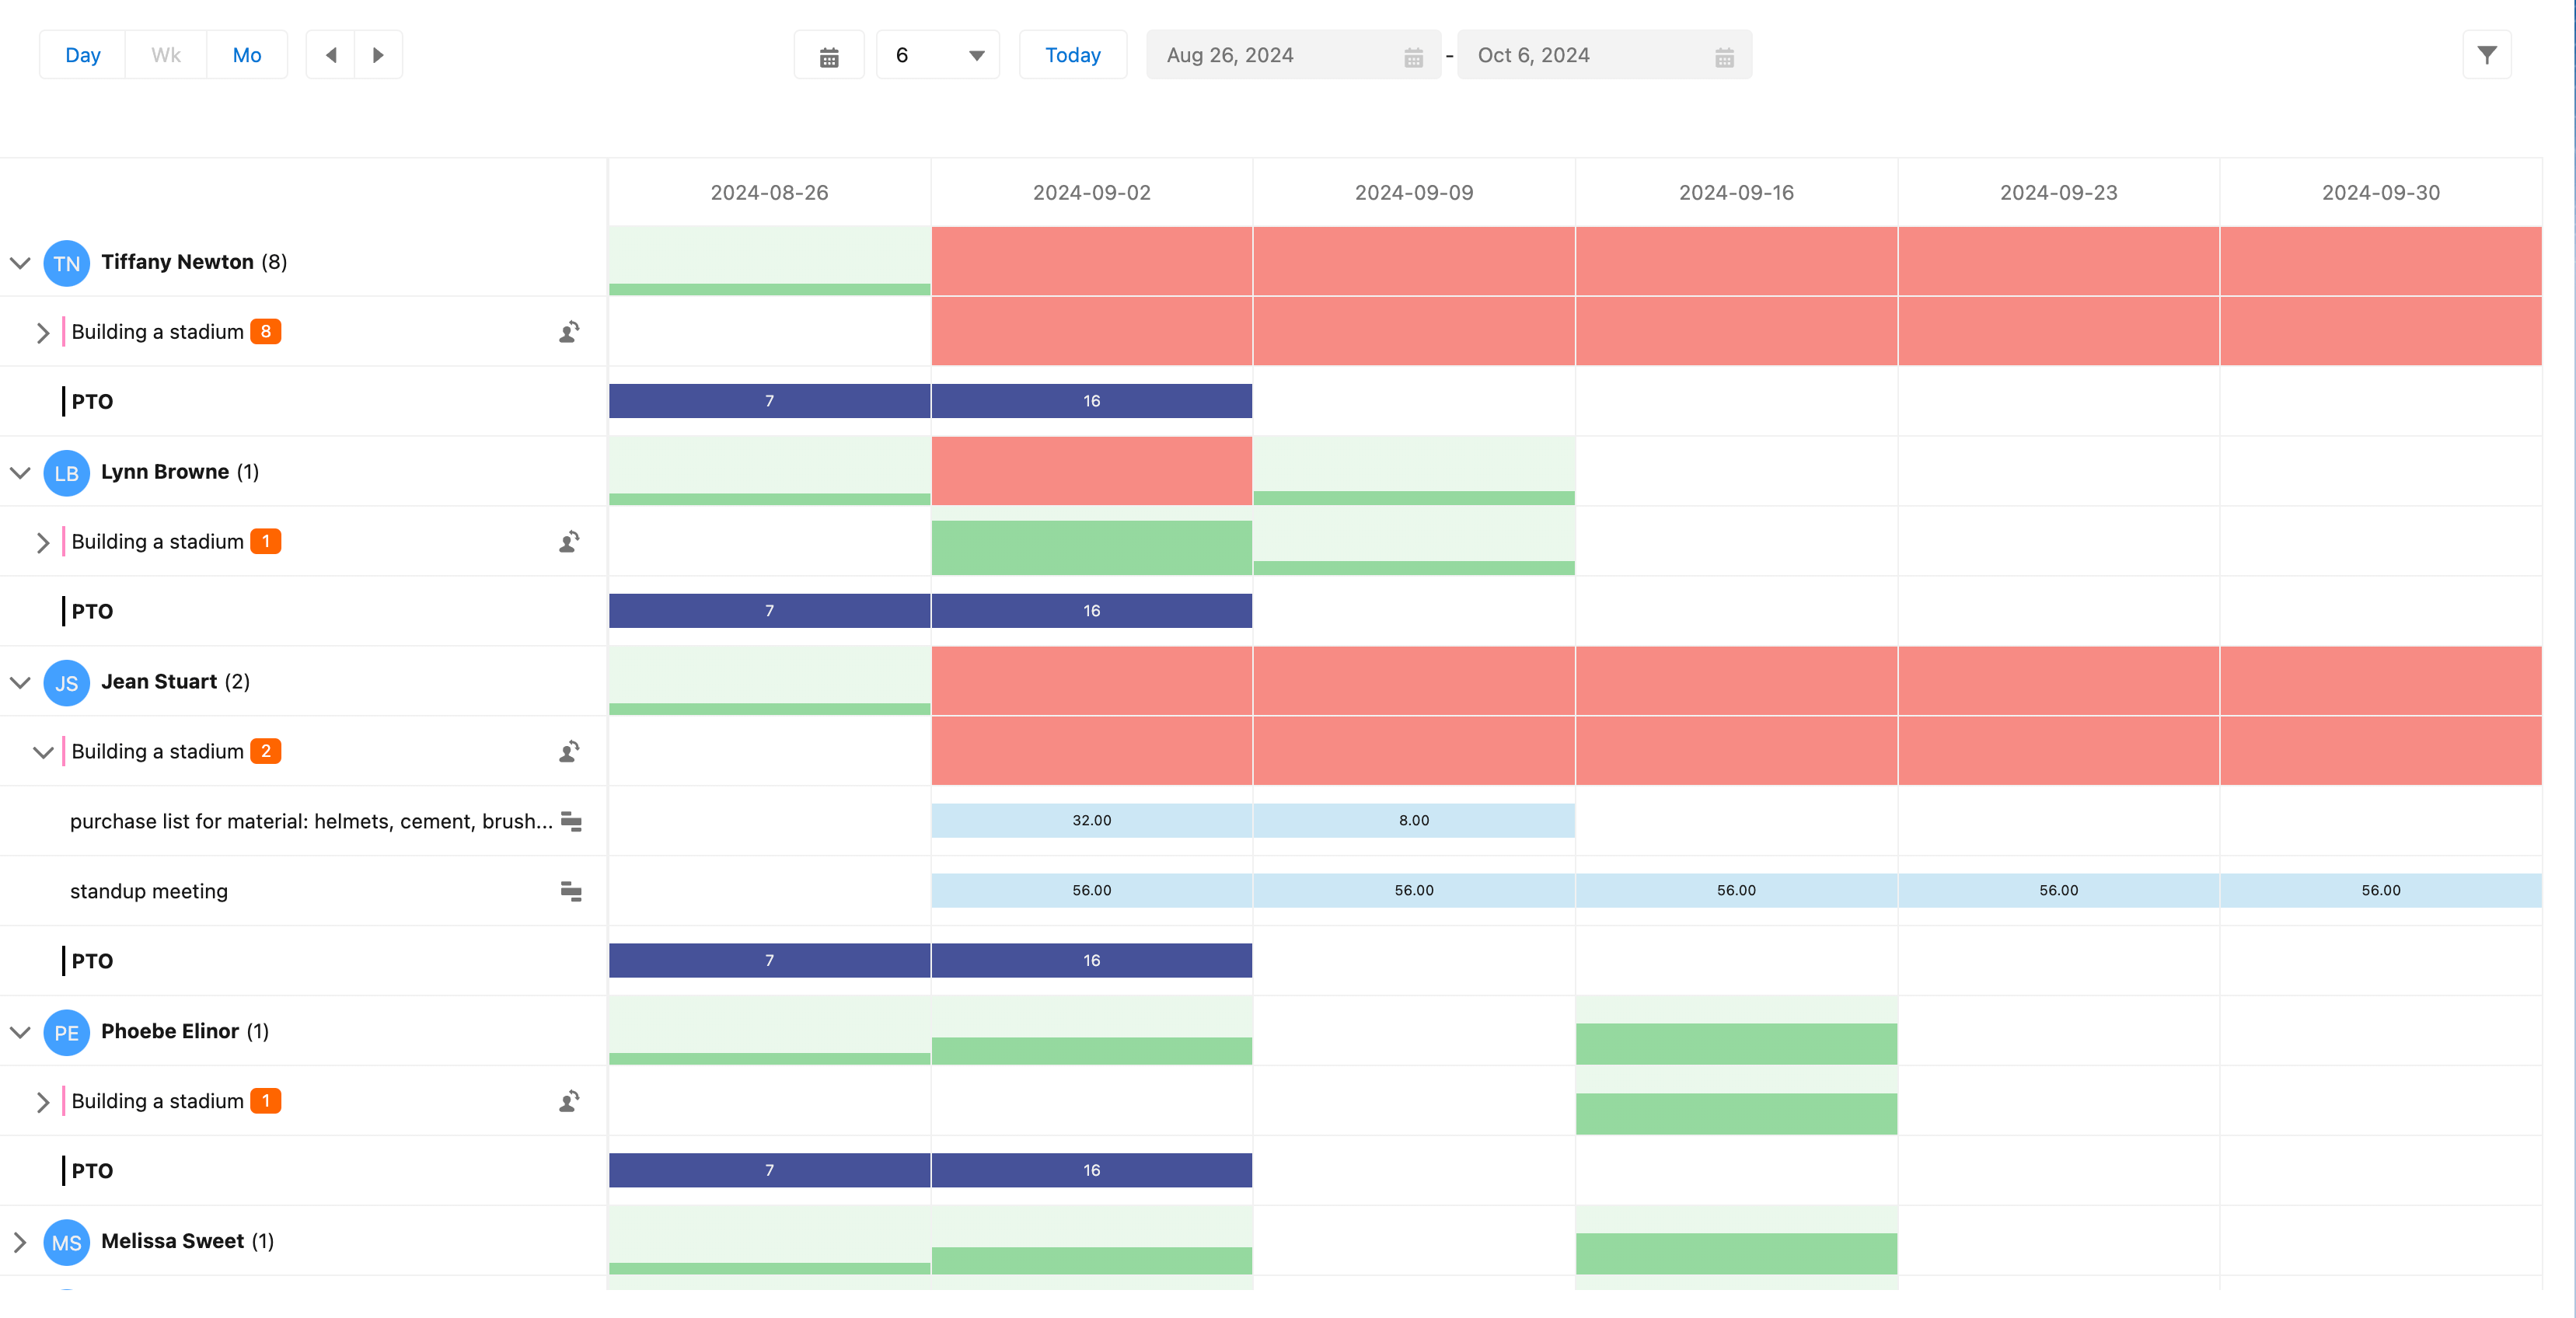
Task: Edit the Aug 26, 2024 start date field
Action: coord(1293,55)
